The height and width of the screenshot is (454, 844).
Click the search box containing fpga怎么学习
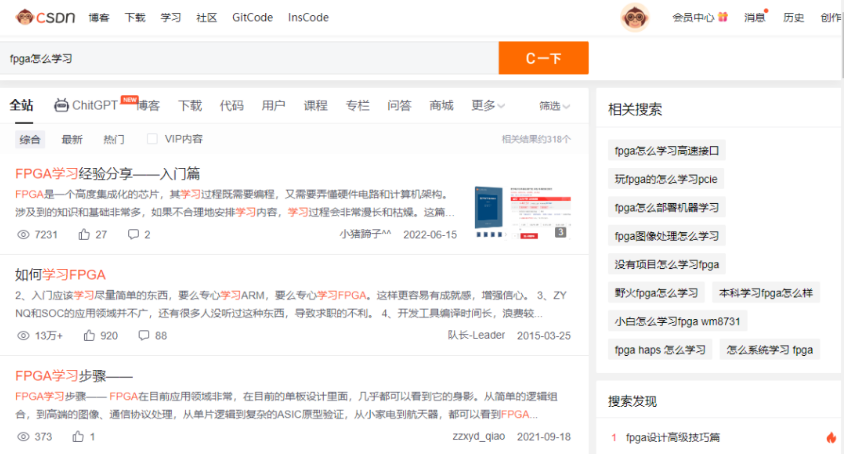[x=249, y=58]
